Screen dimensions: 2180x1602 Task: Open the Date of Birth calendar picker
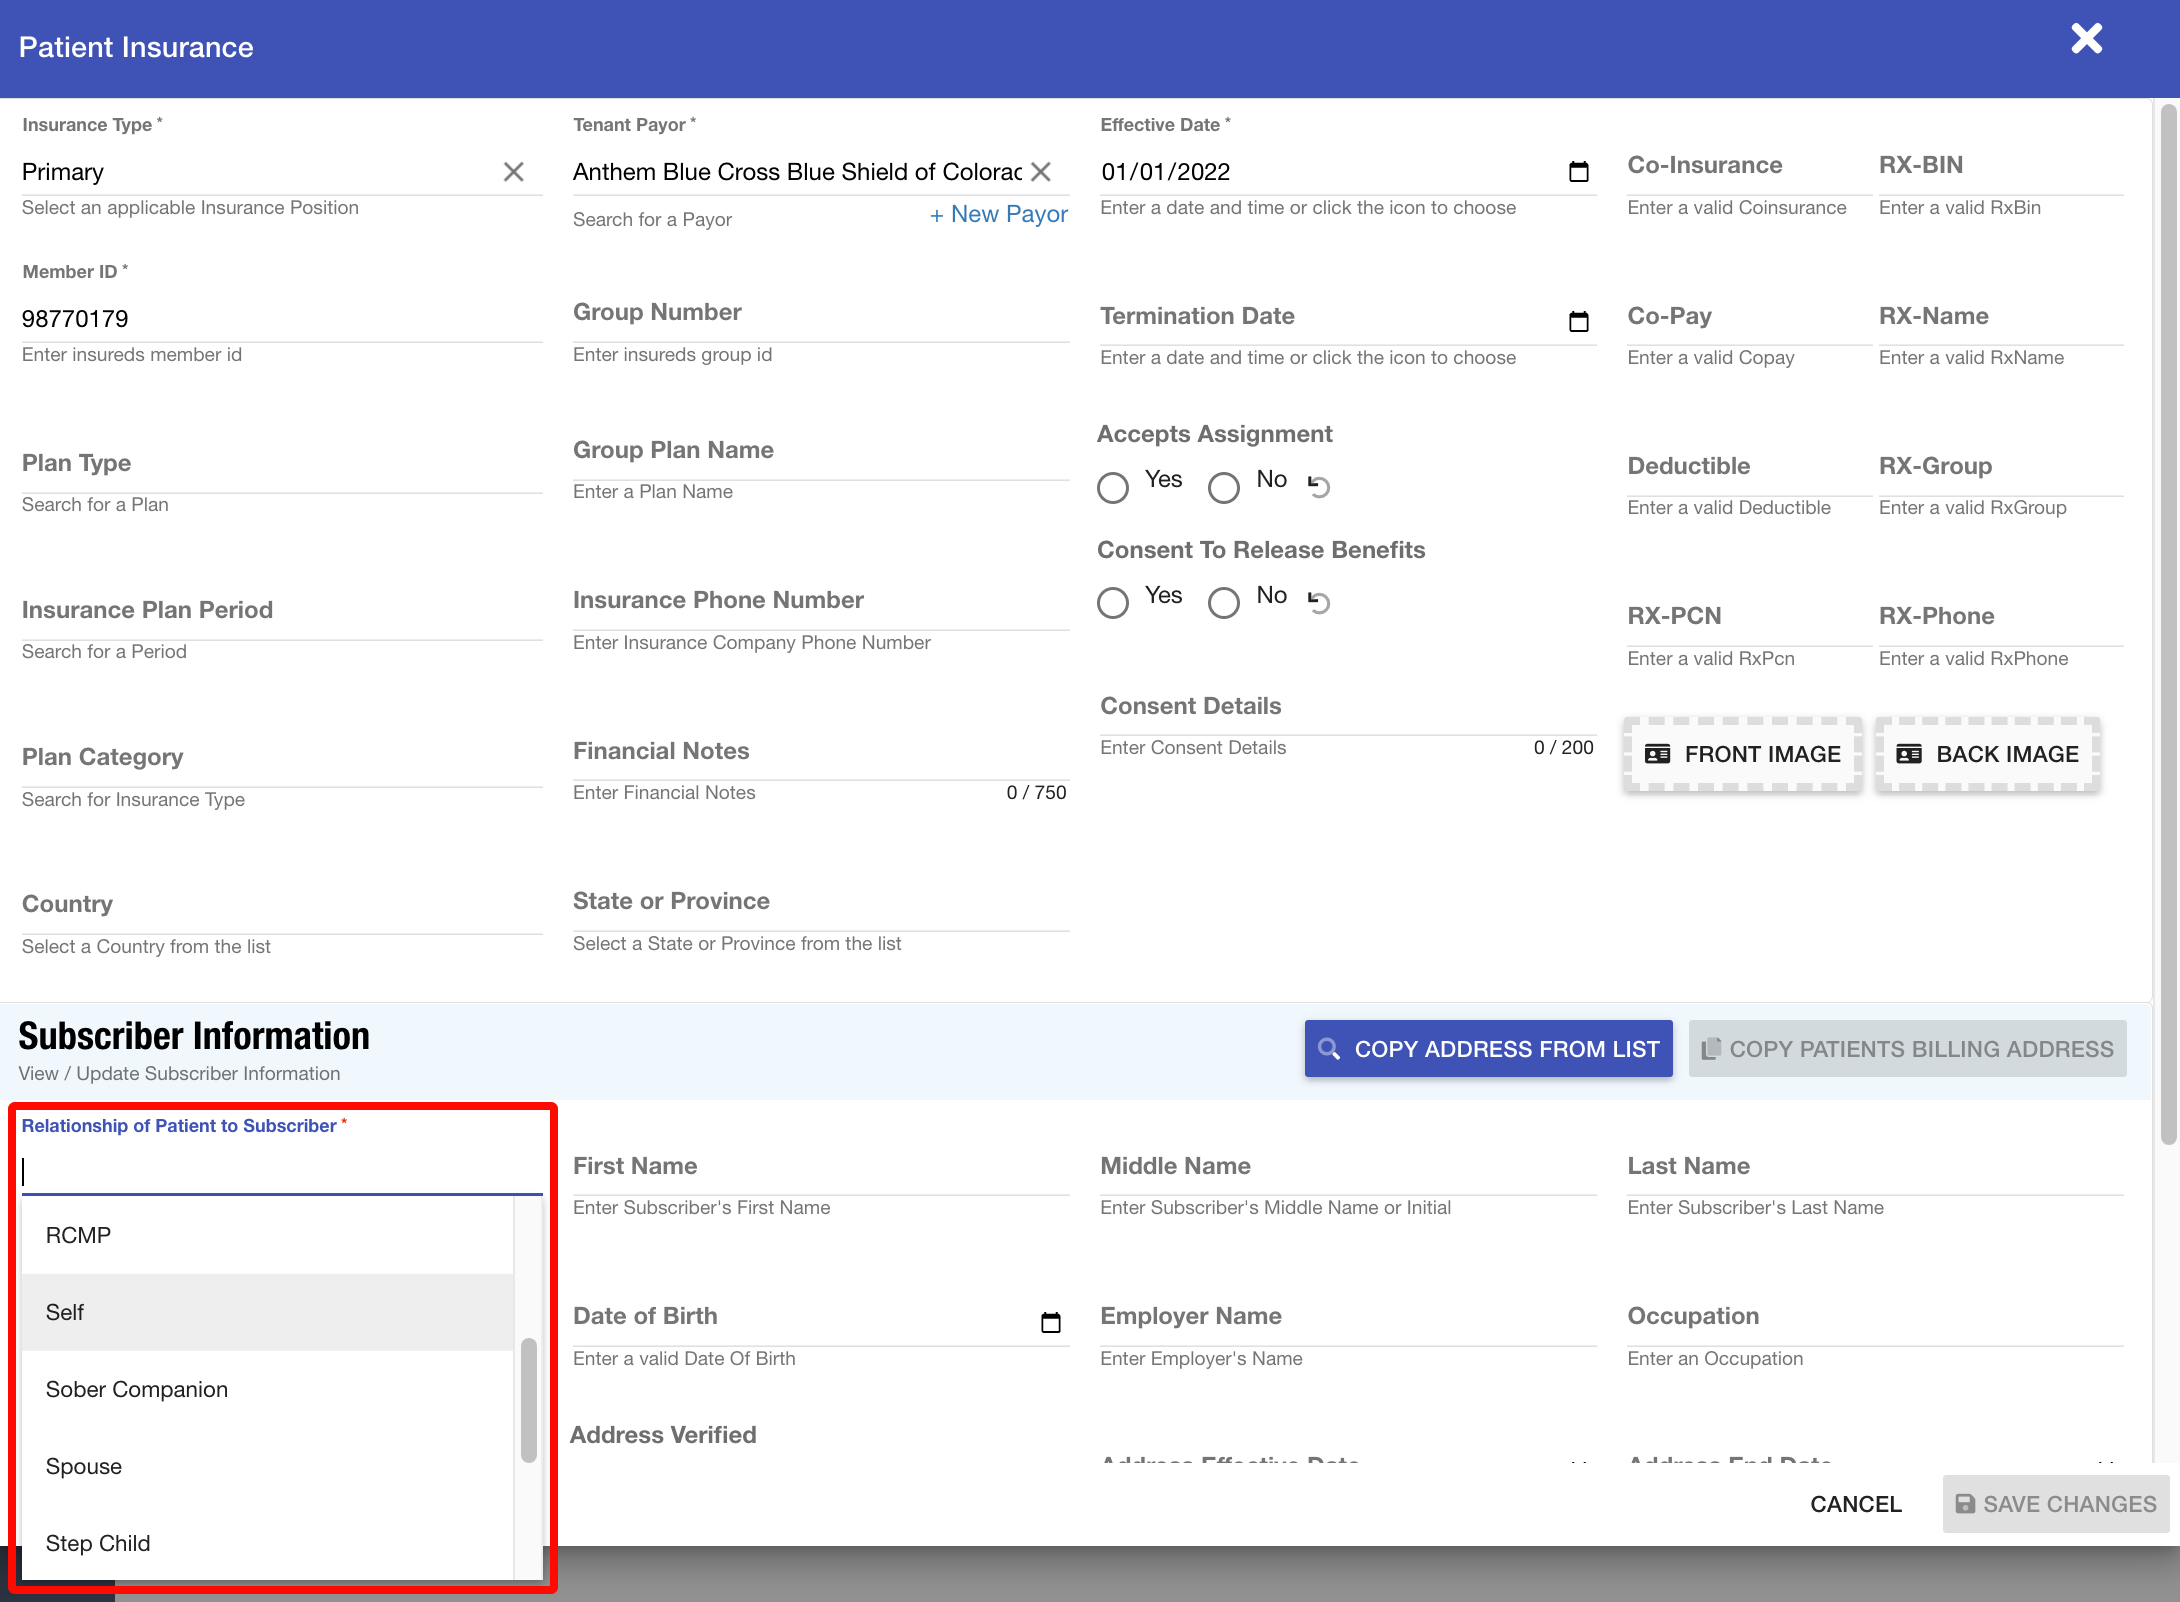point(1050,1322)
